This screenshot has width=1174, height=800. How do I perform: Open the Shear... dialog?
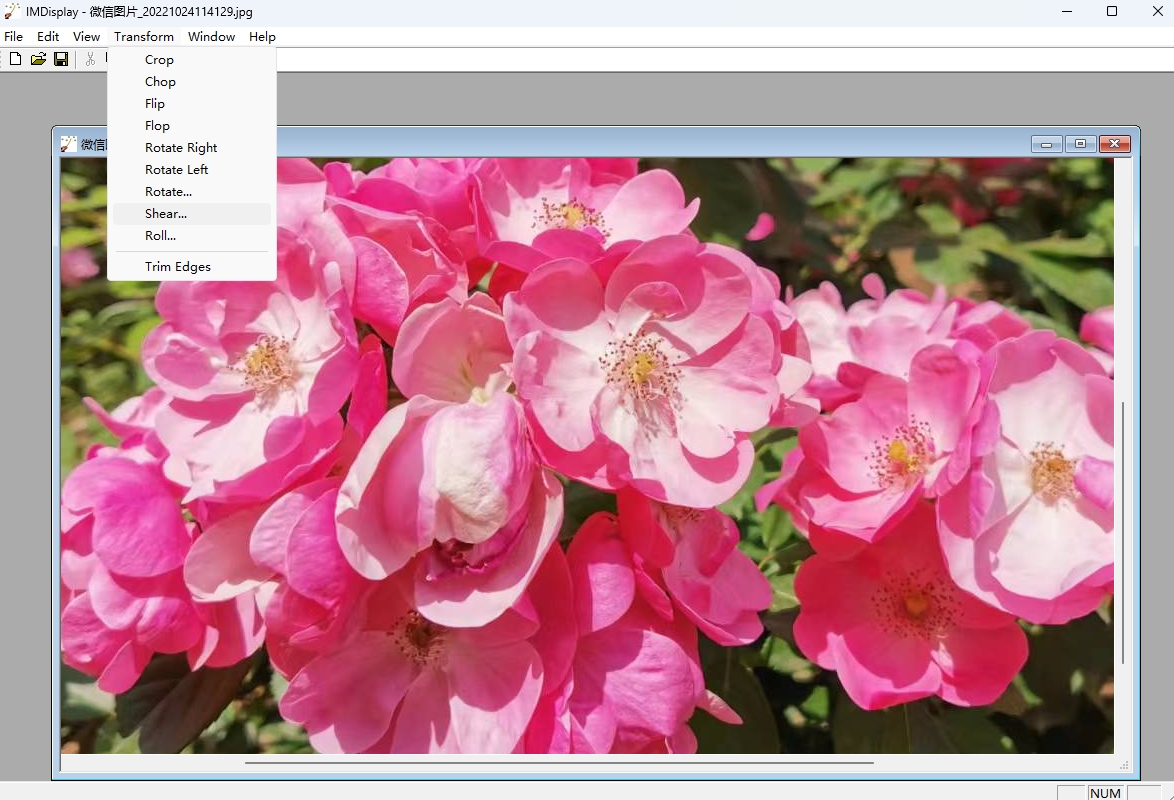click(165, 213)
